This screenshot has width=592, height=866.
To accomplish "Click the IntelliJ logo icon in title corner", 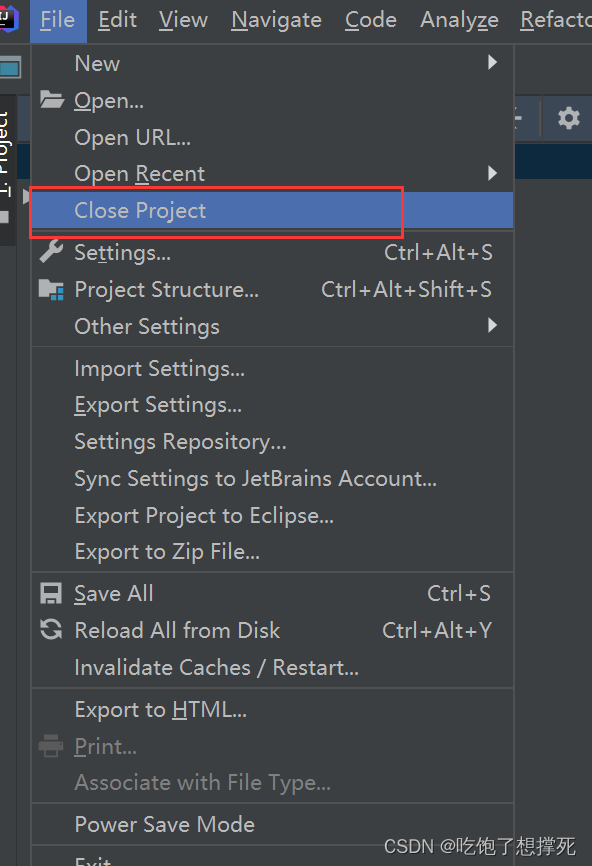I will (x=9, y=18).
